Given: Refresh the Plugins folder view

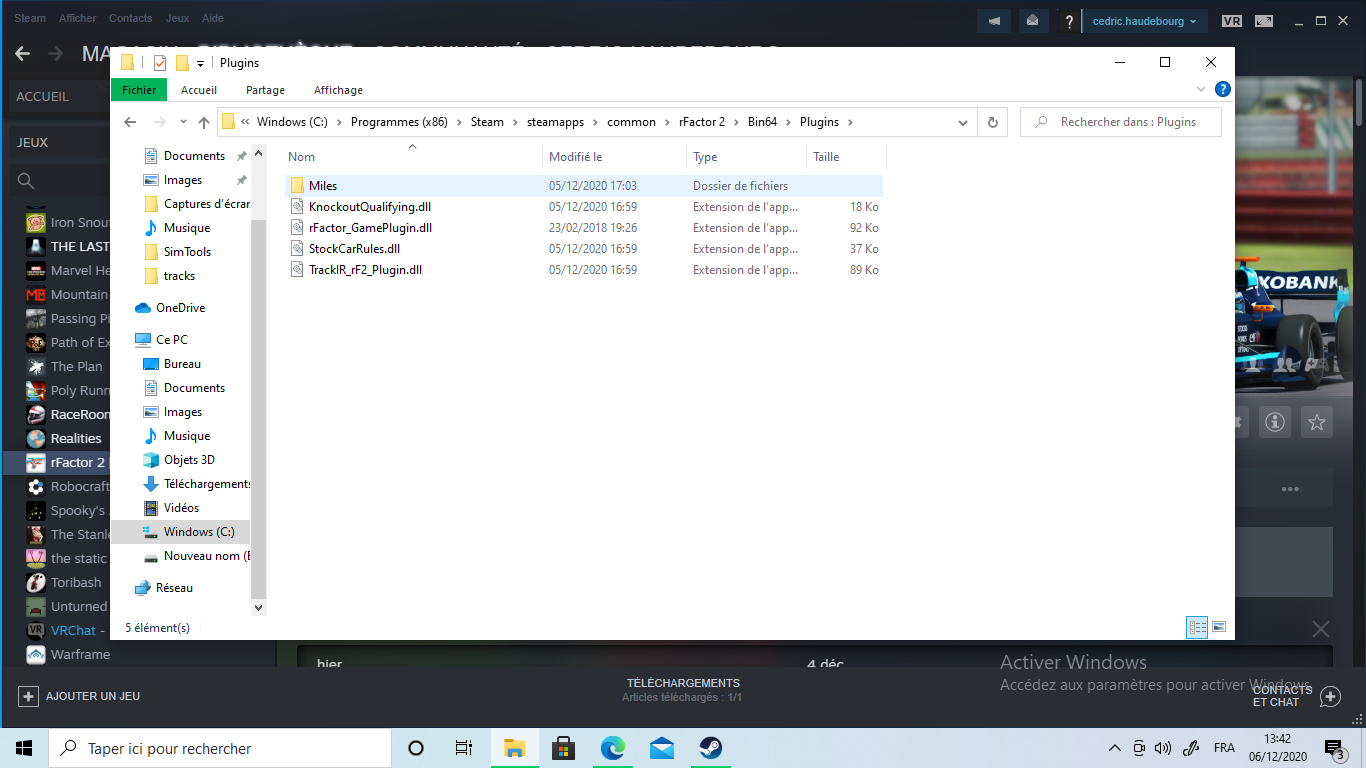Looking at the screenshot, I should (x=992, y=122).
